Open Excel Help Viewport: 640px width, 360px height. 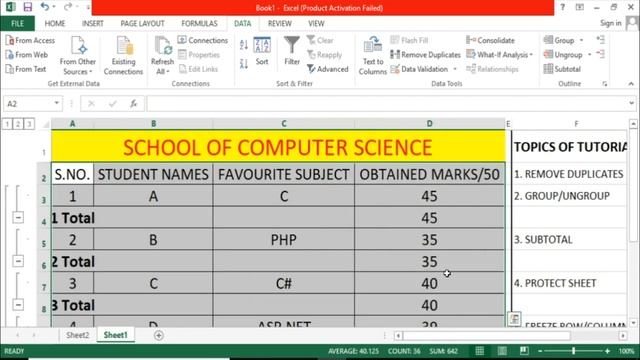[562, 7]
